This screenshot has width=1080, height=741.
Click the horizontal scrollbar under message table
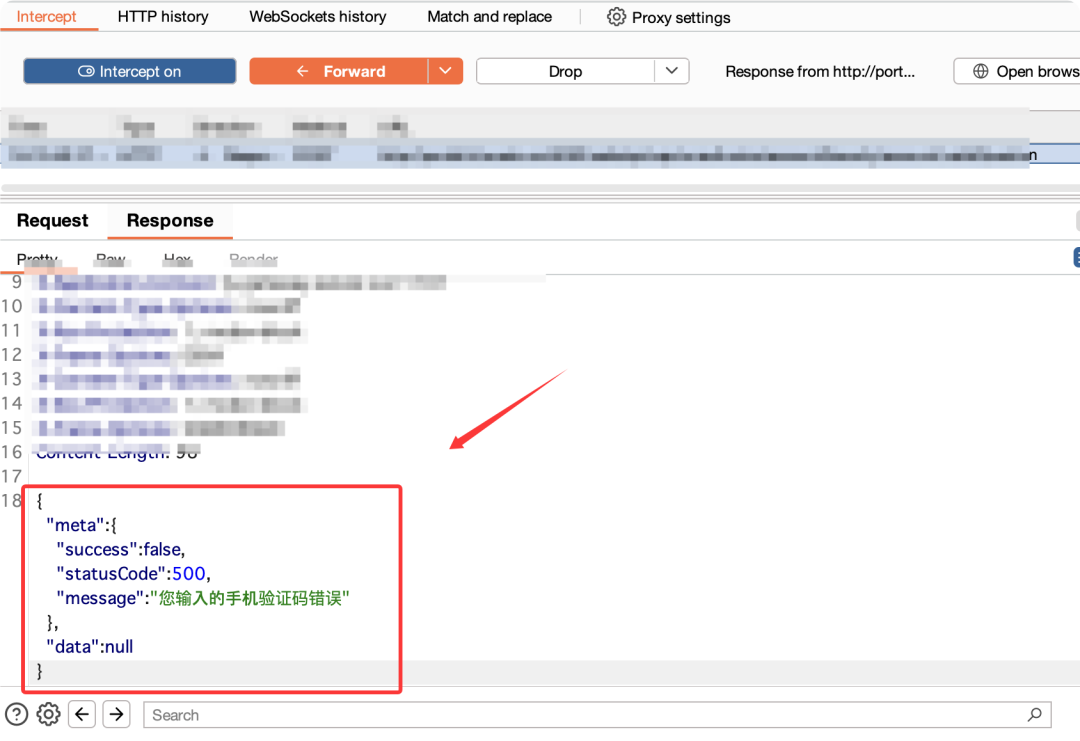[x=540, y=188]
